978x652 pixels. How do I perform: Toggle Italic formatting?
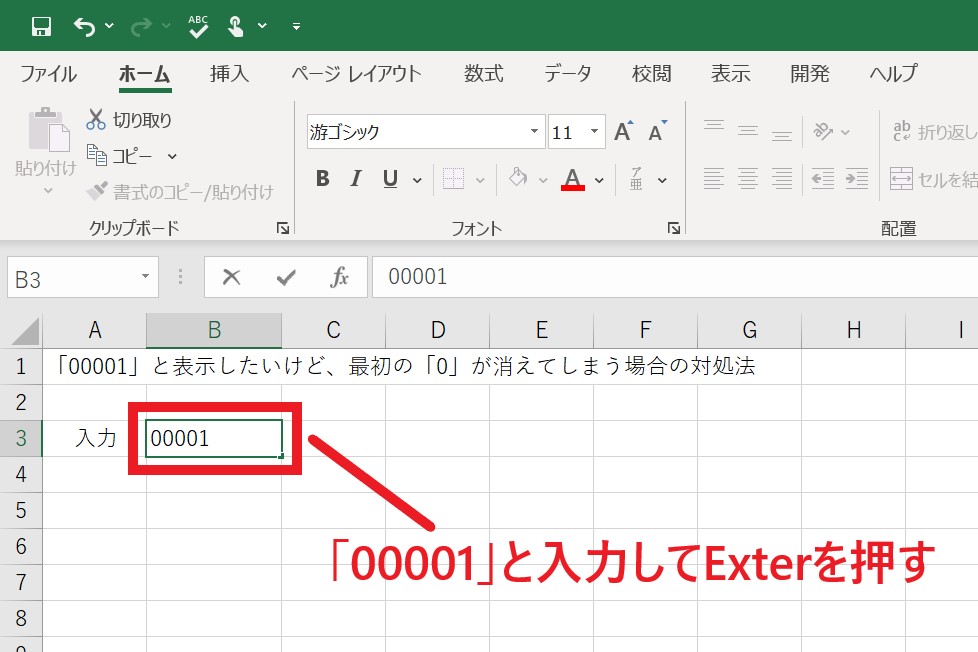click(356, 179)
